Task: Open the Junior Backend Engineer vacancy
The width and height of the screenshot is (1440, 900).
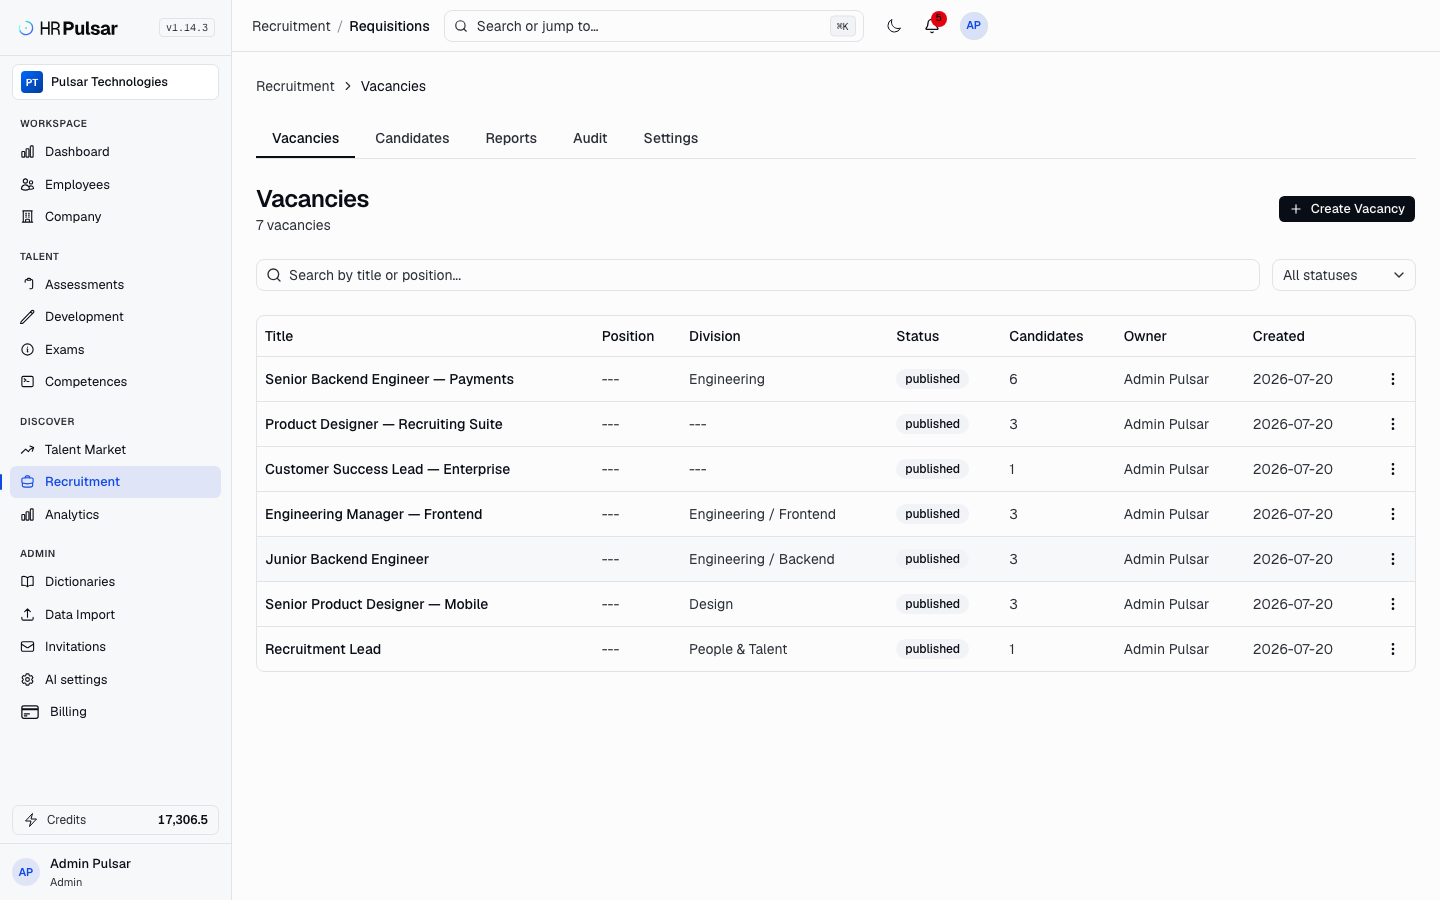Action: pos(347,559)
